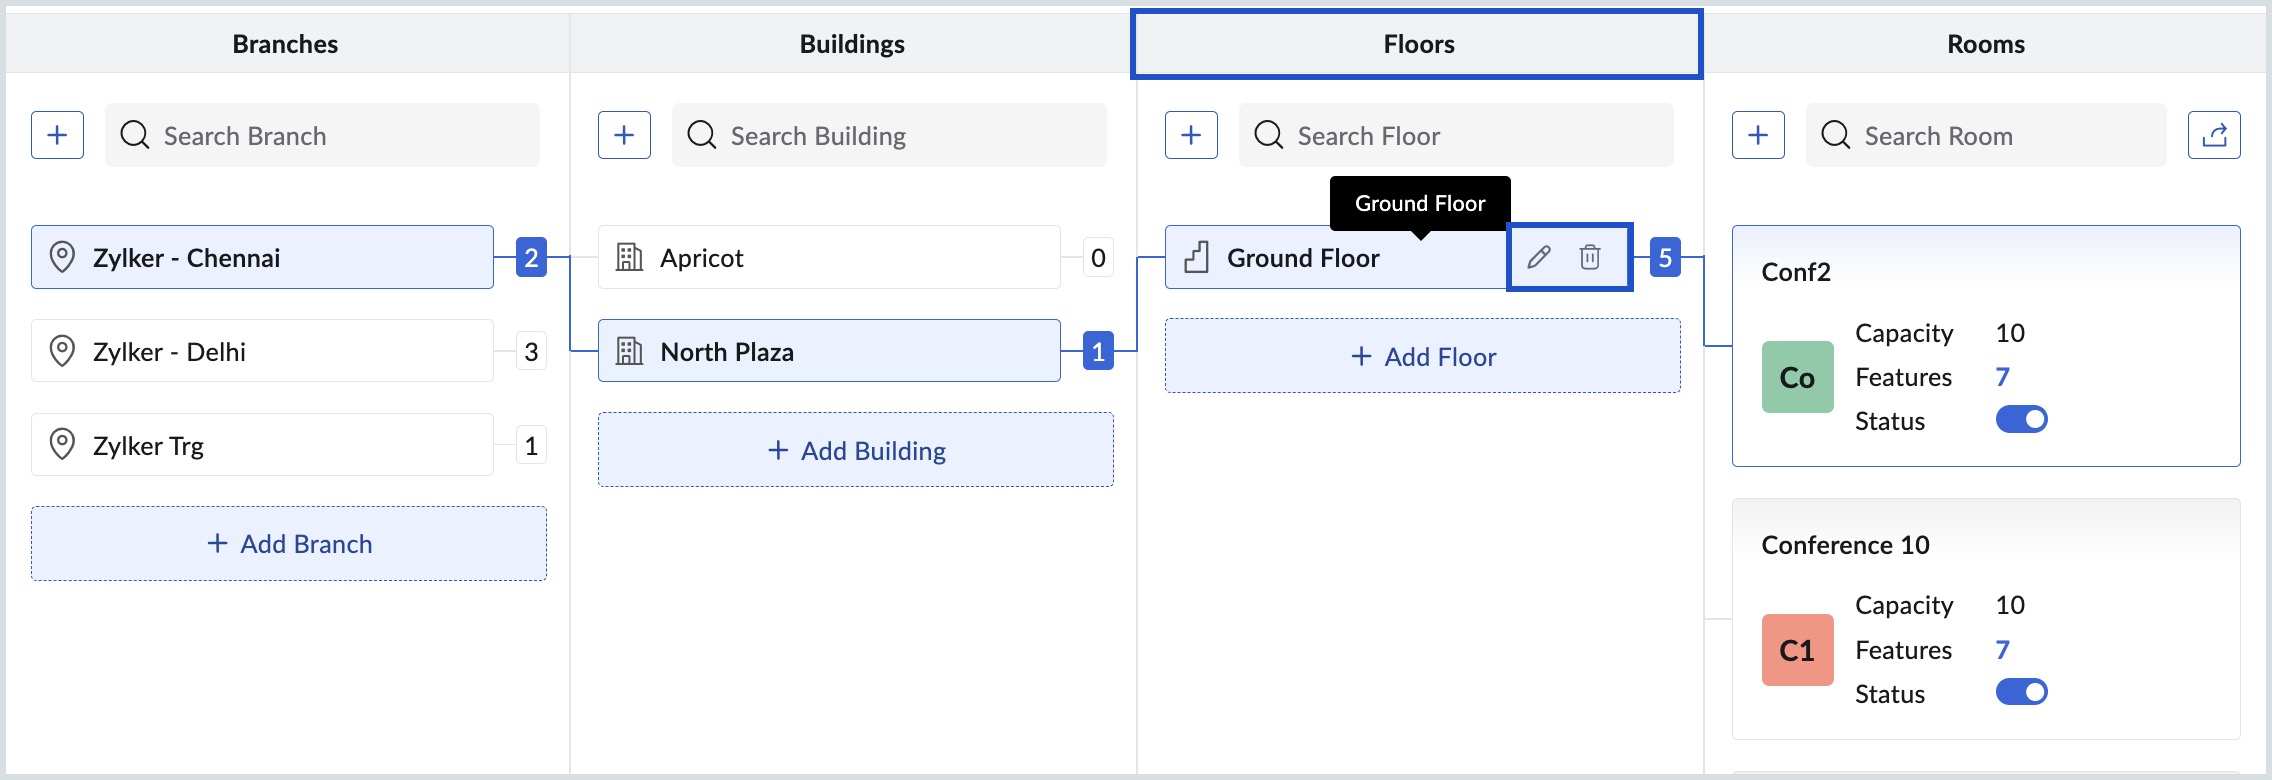Click the trash delete icon on Ground Floor
The height and width of the screenshot is (780, 2272).
click(x=1590, y=257)
